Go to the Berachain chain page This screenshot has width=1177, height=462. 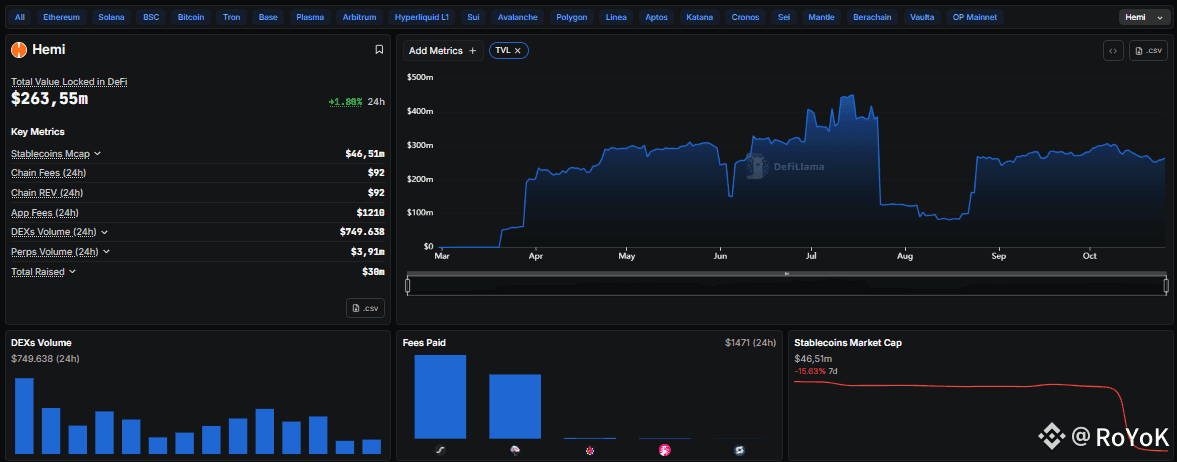click(x=873, y=17)
